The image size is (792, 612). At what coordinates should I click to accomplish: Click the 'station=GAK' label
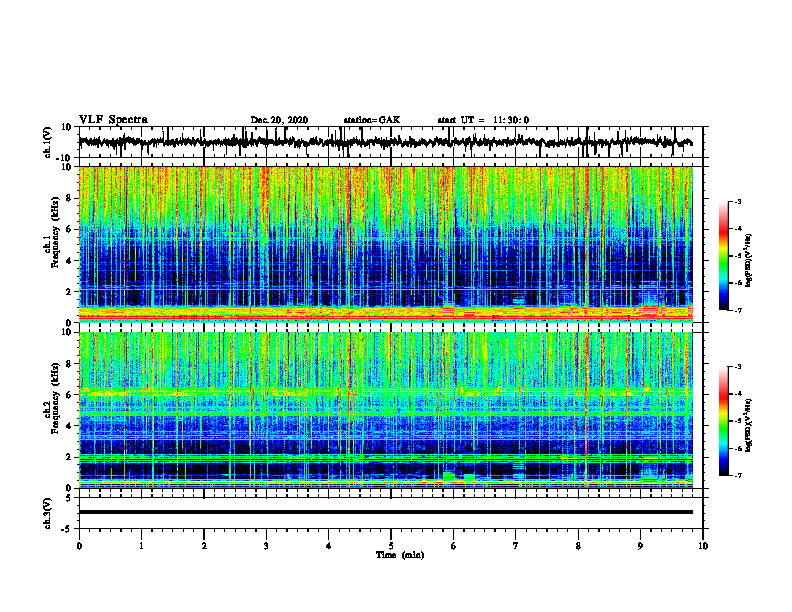coord(372,120)
